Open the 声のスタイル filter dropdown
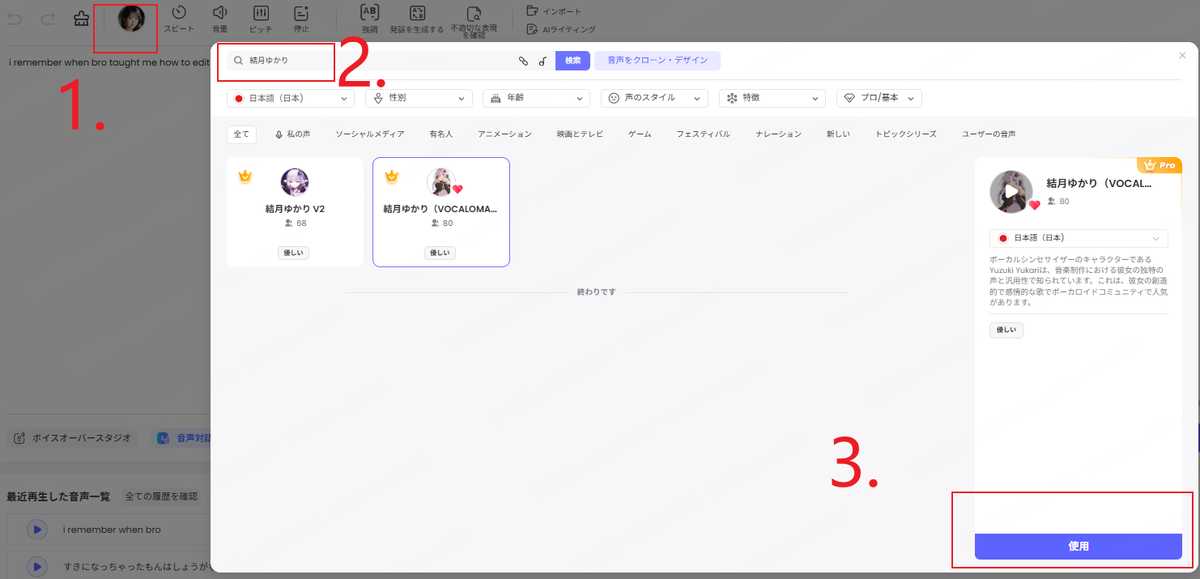The width and height of the screenshot is (1200, 579). (x=655, y=98)
